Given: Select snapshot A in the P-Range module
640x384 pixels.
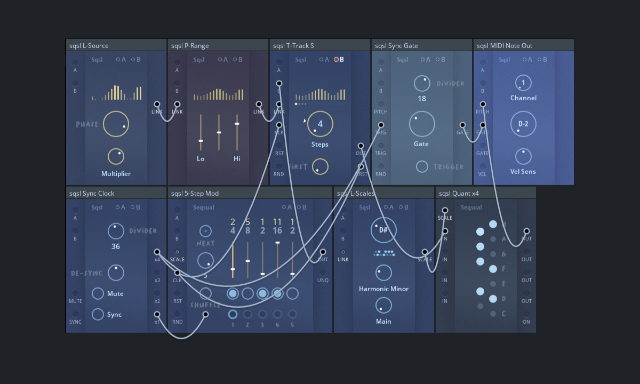Looking at the screenshot, I should coord(223,60).
